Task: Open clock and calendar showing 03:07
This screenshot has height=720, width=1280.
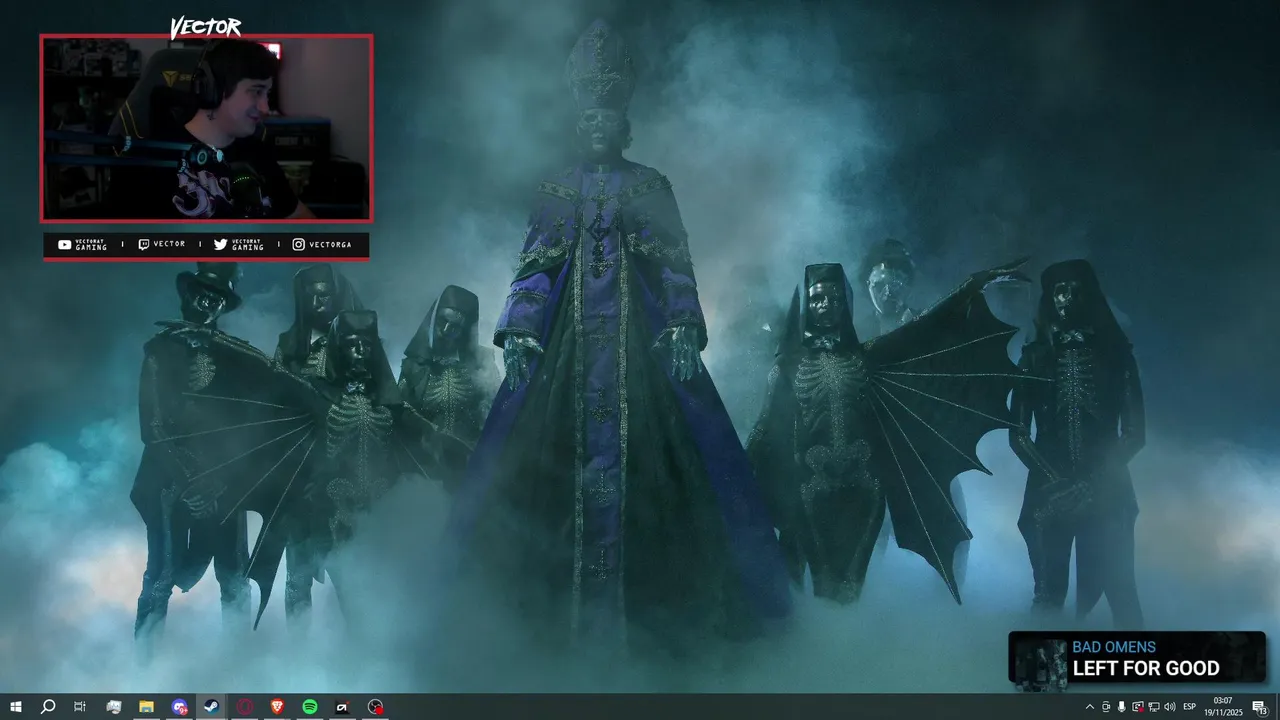Action: click(1223, 707)
